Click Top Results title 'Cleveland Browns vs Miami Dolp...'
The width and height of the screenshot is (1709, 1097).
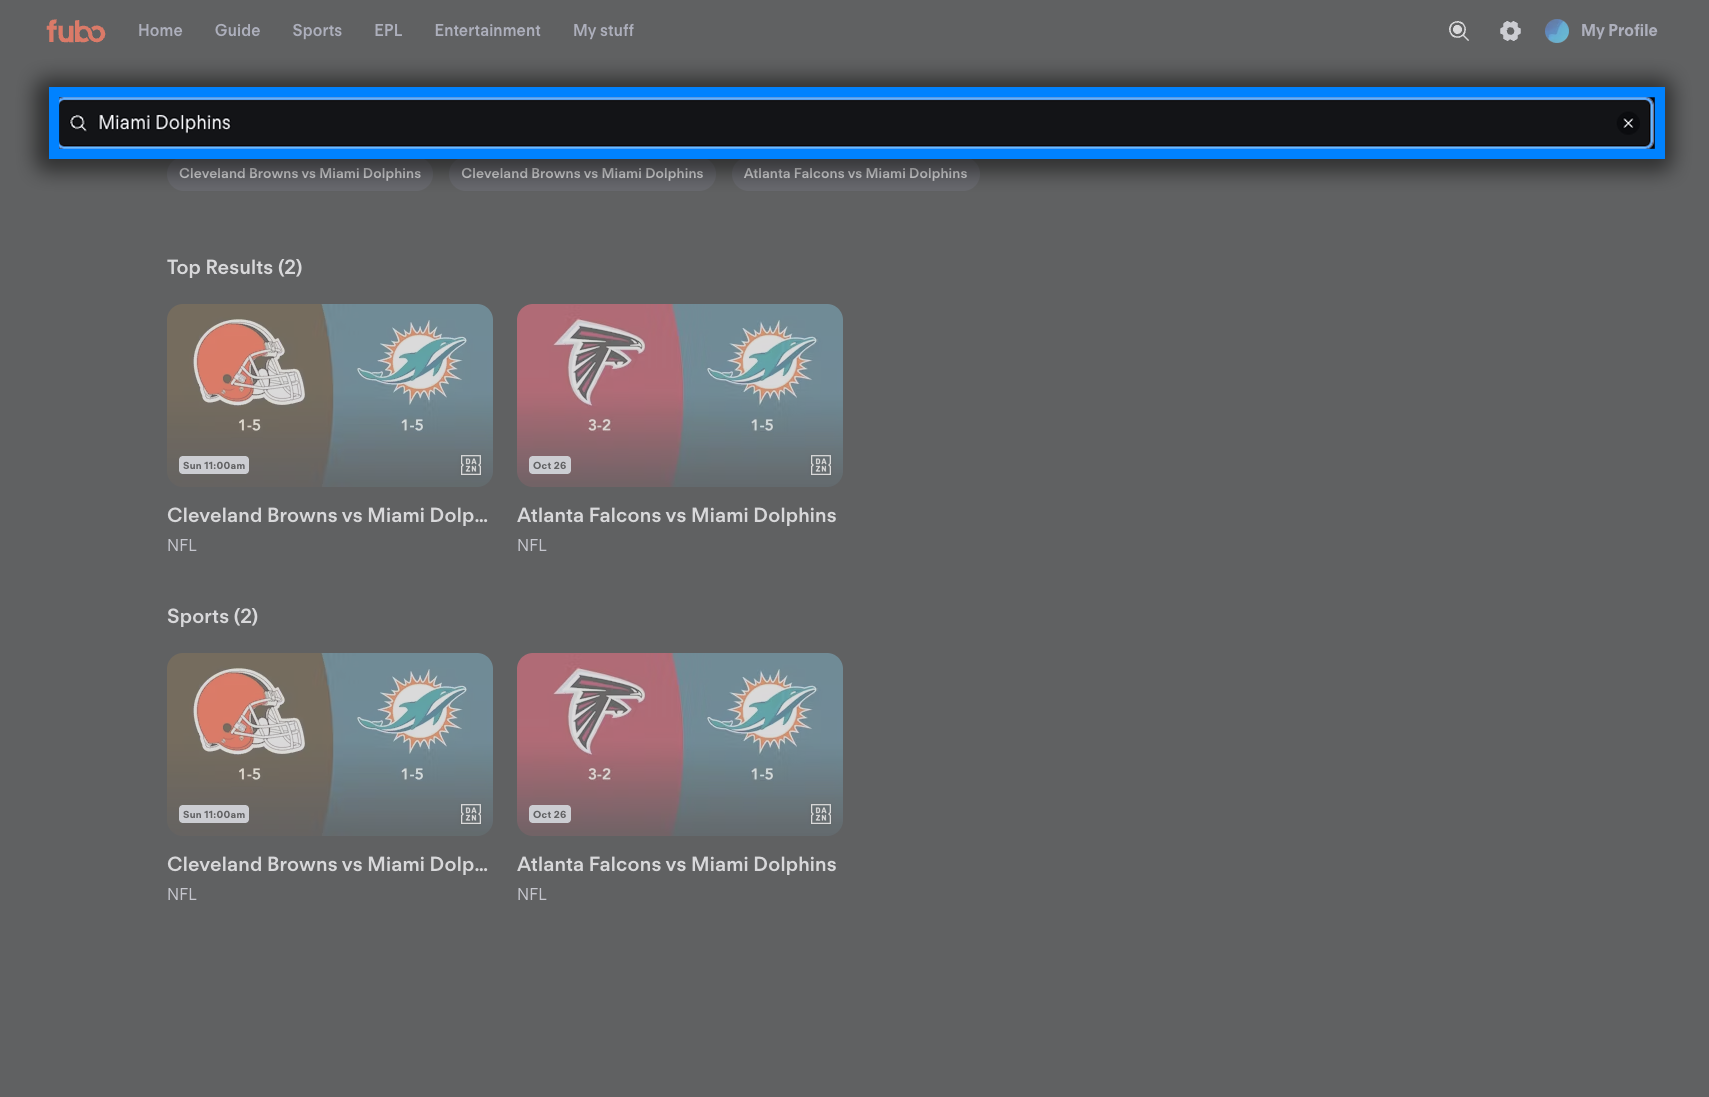click(327, 515)
